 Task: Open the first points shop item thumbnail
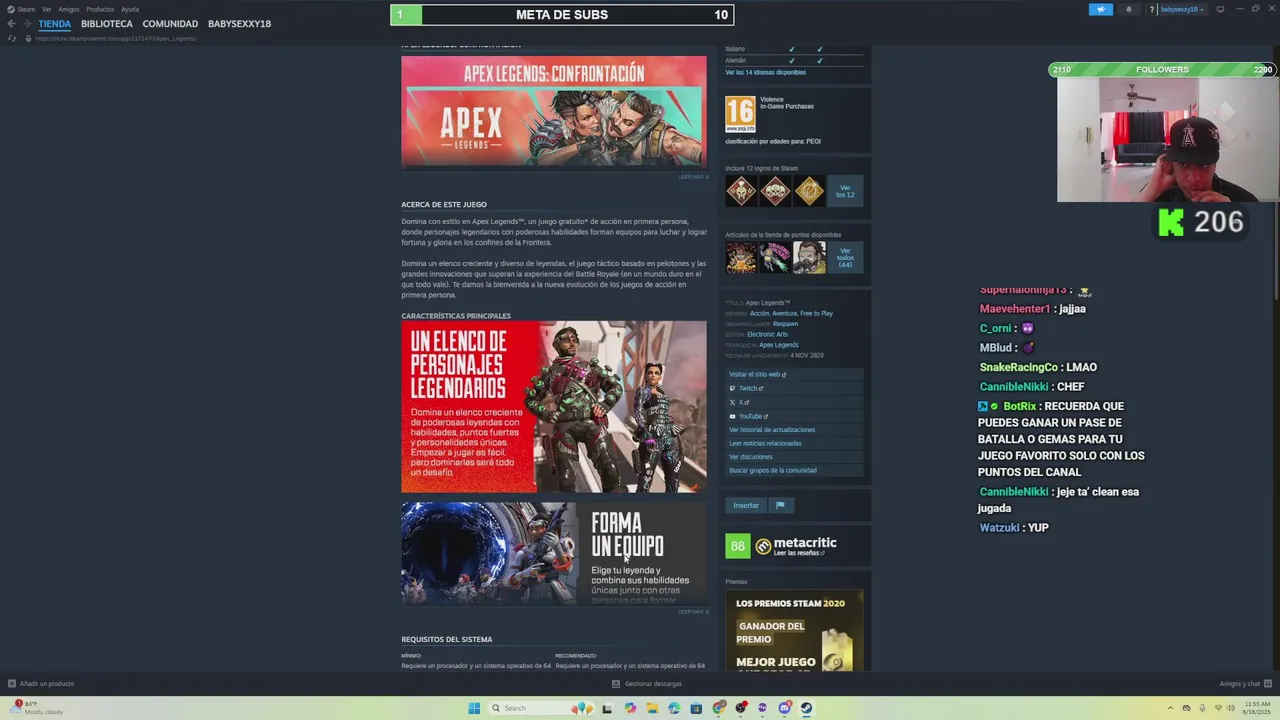(741, 258)
